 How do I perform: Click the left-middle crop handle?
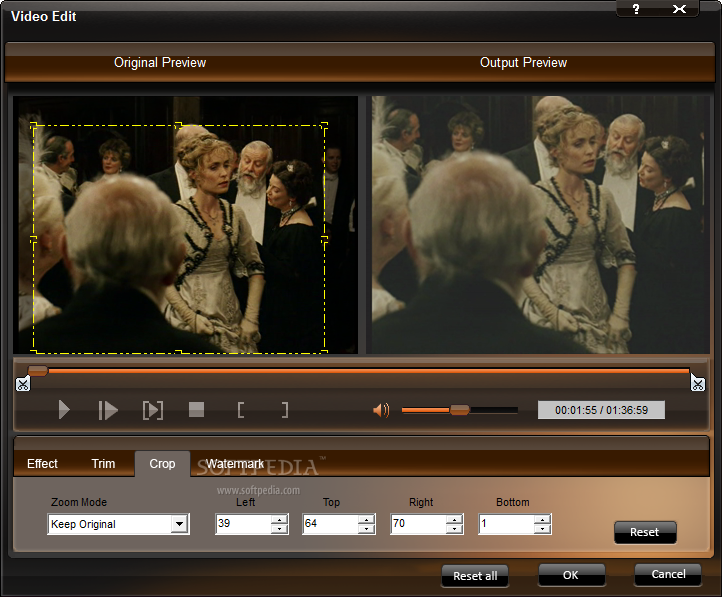(33, 240)
